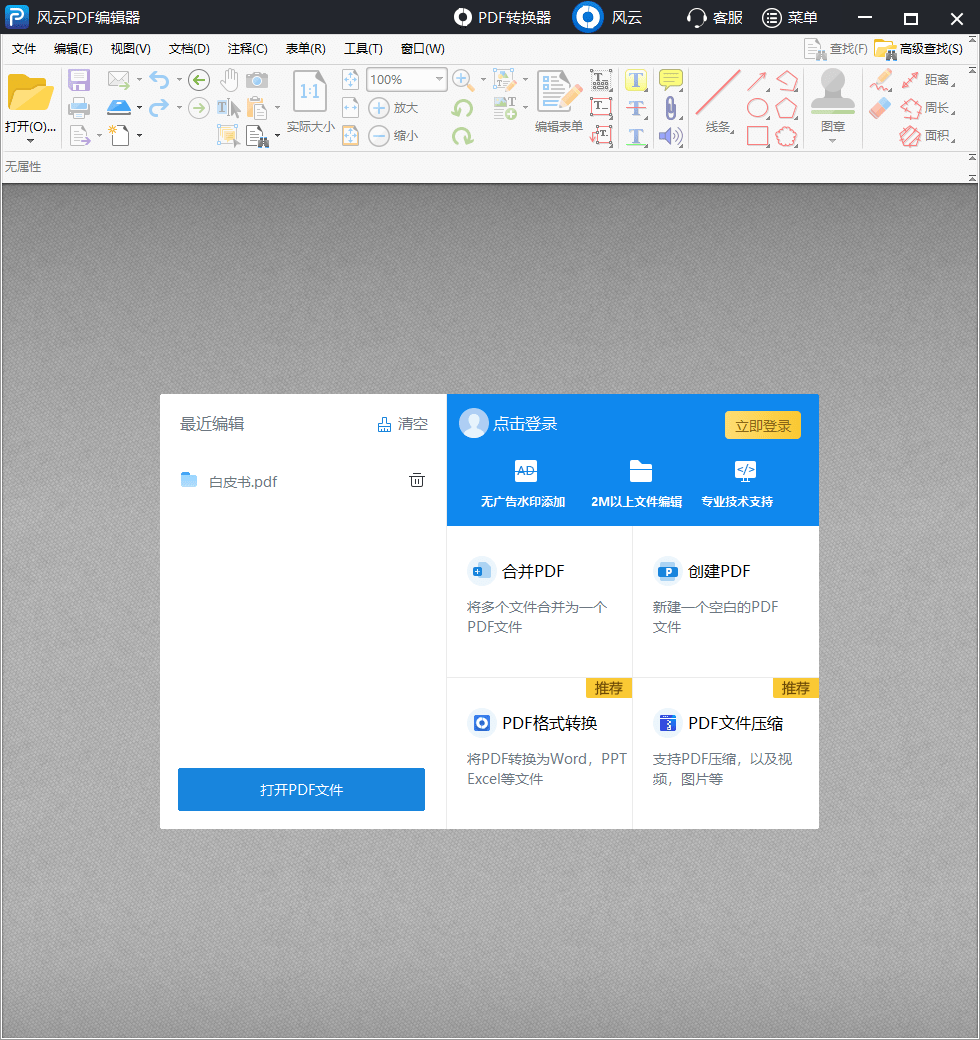Viewport: 980px width, 1040px height.
Task: Click the 打开PDF文件 button
Action: click(301, 790)
